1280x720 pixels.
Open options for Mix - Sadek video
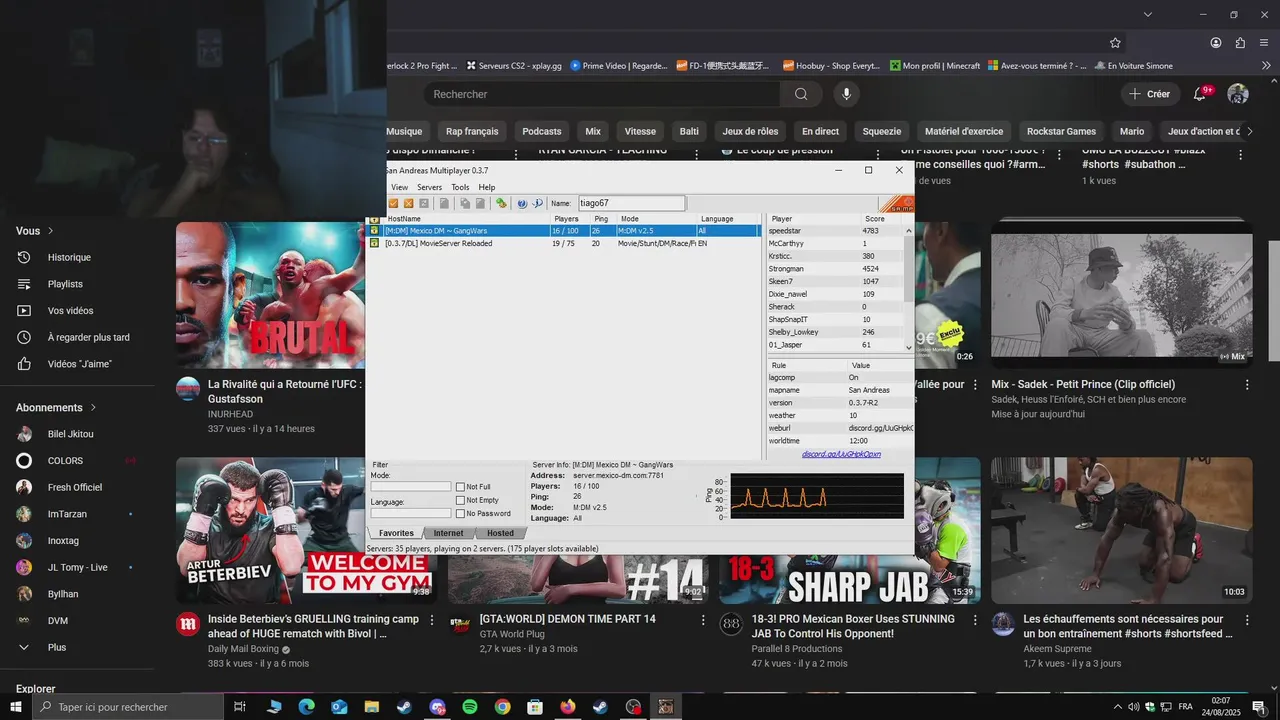pyautogui.click(x=1247, y=384)
